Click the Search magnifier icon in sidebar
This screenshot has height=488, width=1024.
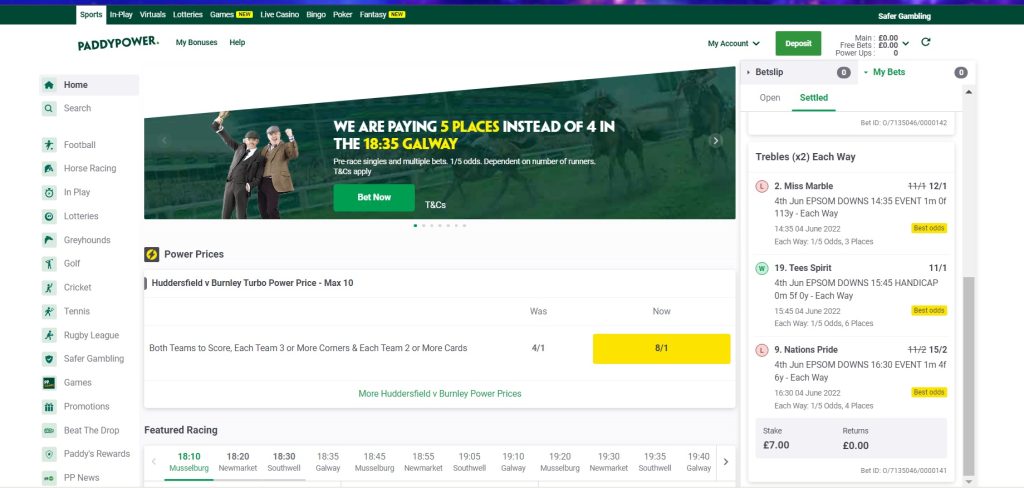pos(49,108)
